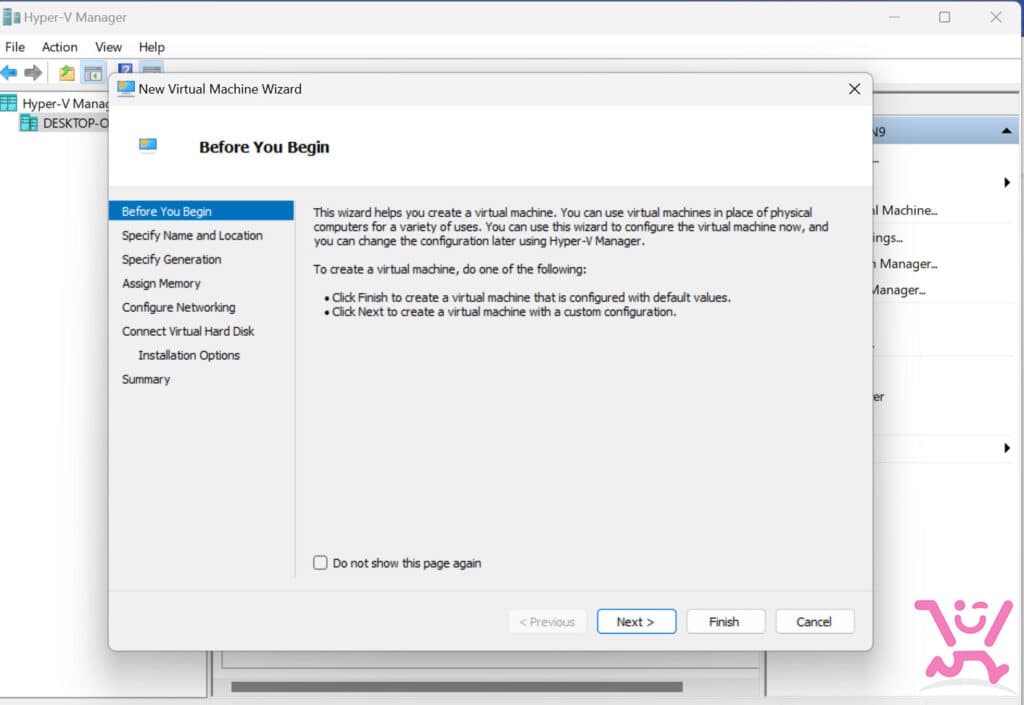The width and height of the screenshot is (1024, 705).
Task: Minimize the Hyper-V Manager window
Action: pyautogui.click(x=895, y=17)
